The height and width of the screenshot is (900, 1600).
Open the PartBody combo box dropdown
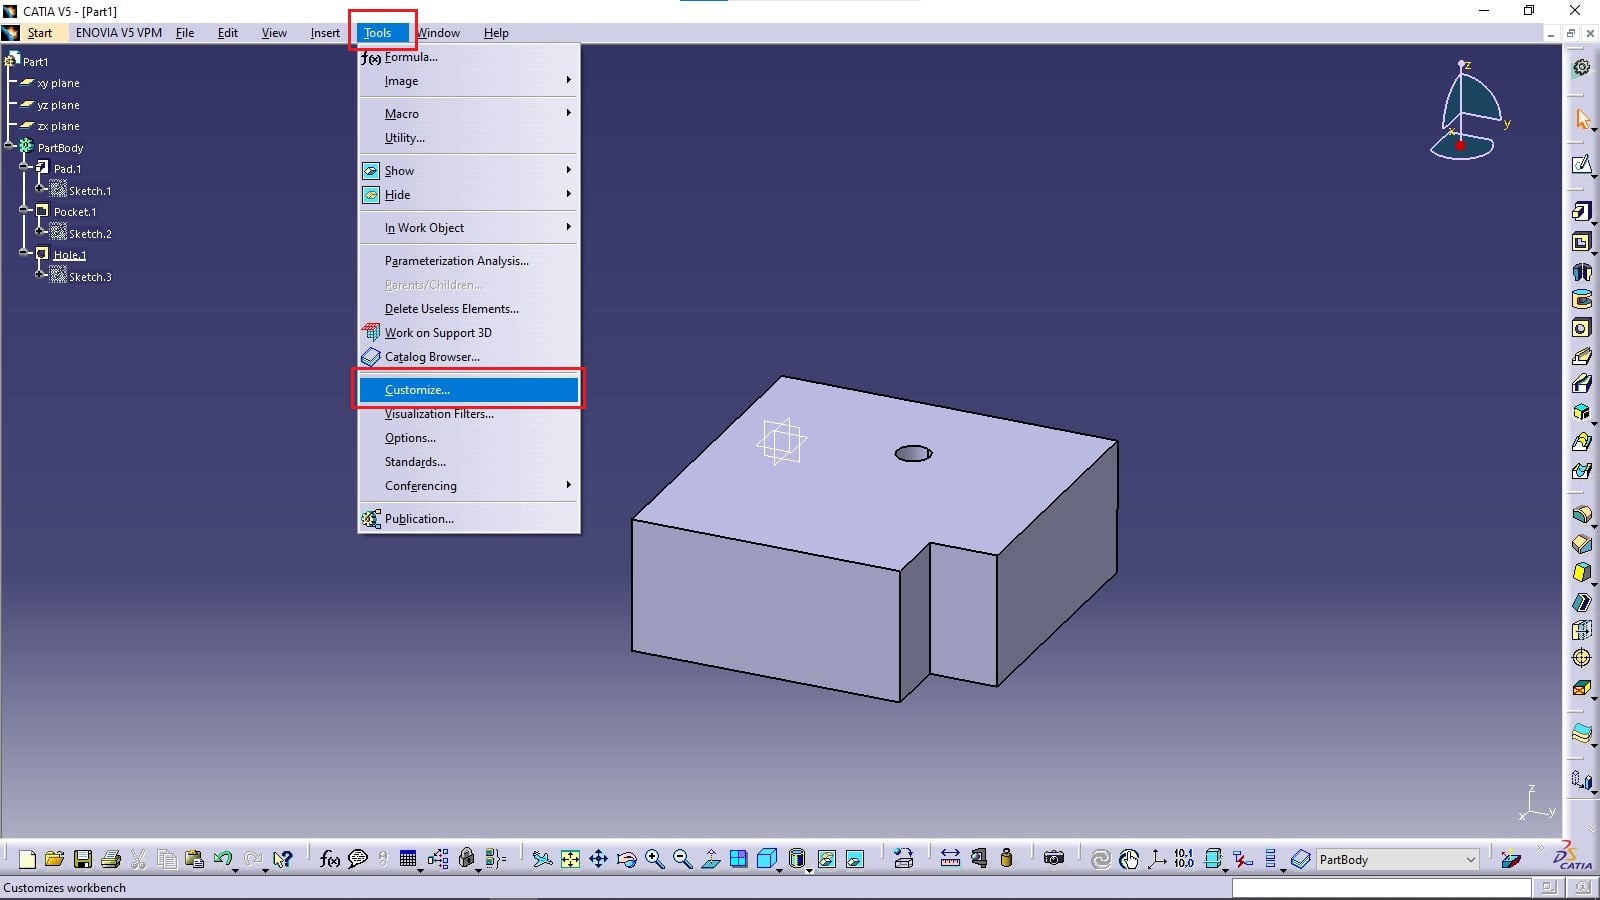point(1470,860)
